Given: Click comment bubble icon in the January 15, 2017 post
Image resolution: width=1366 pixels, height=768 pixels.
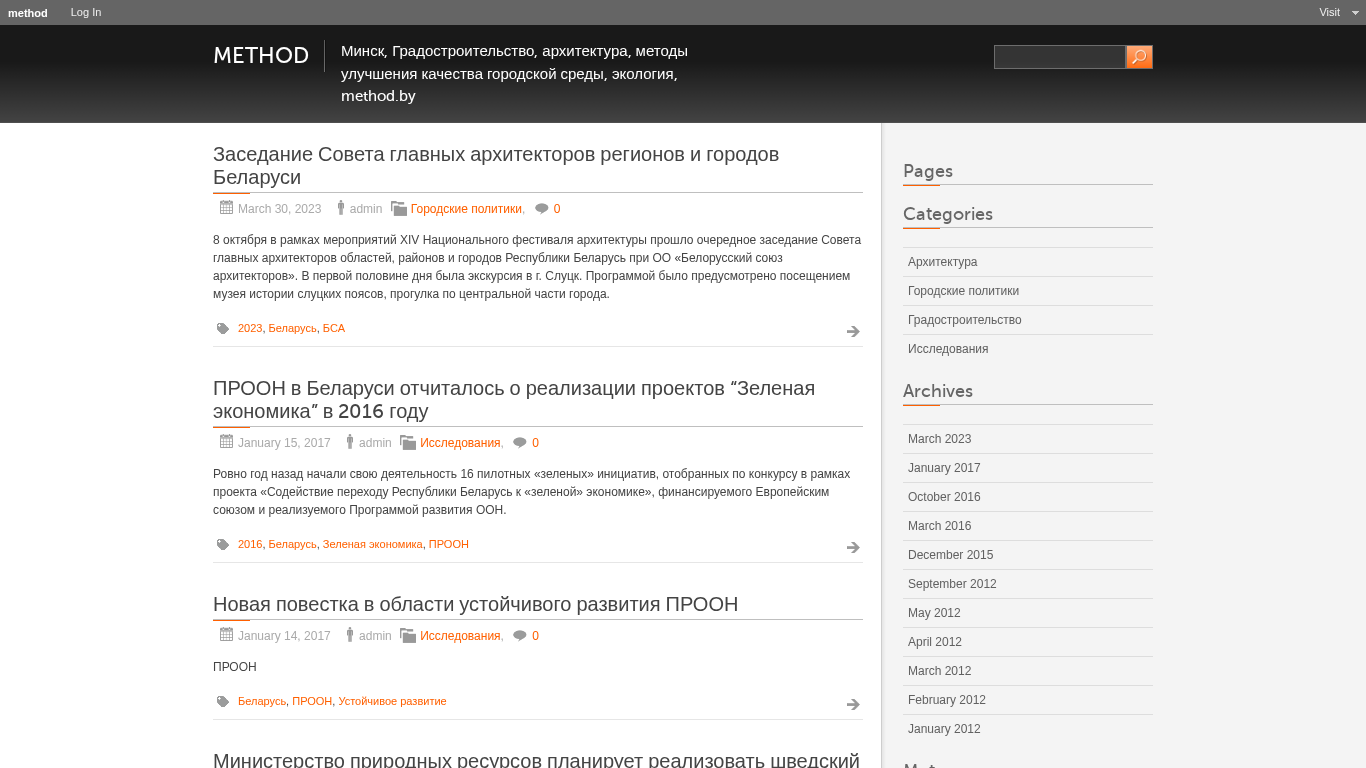Looking at the screenshot, I should 520,443.
